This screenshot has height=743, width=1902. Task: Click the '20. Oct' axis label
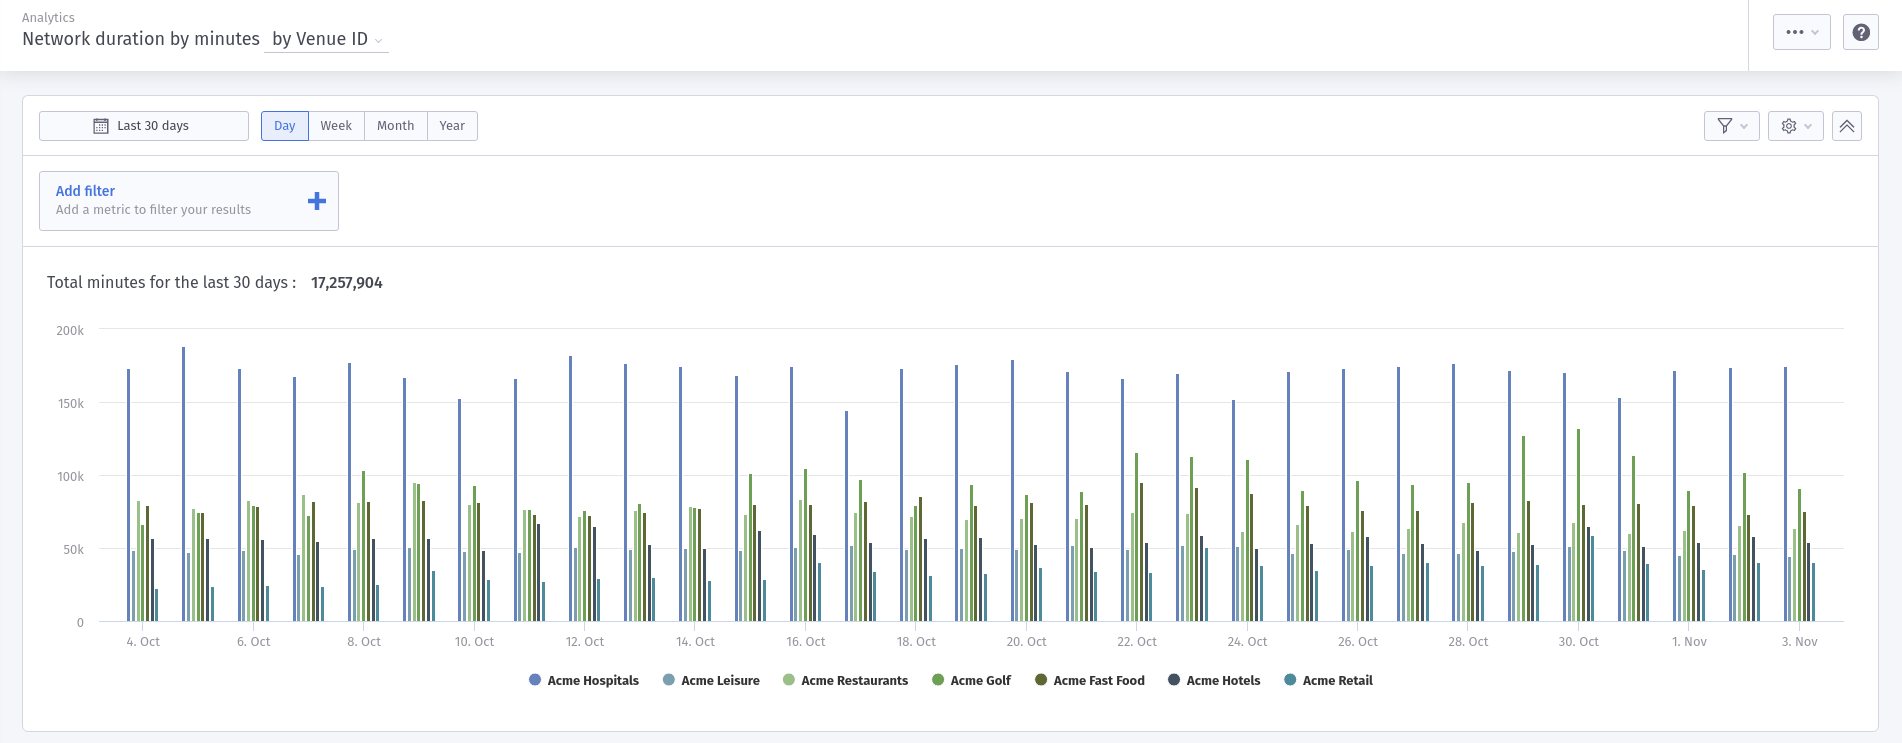point(1026,642)
